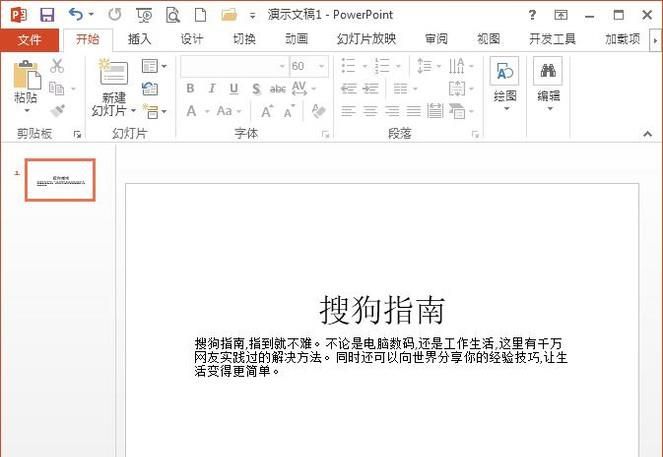Image resolution: width=663 pixels, height=457 pixels.
Task: Switch to the 切换 Transitions tab
Action: (244, 39)
